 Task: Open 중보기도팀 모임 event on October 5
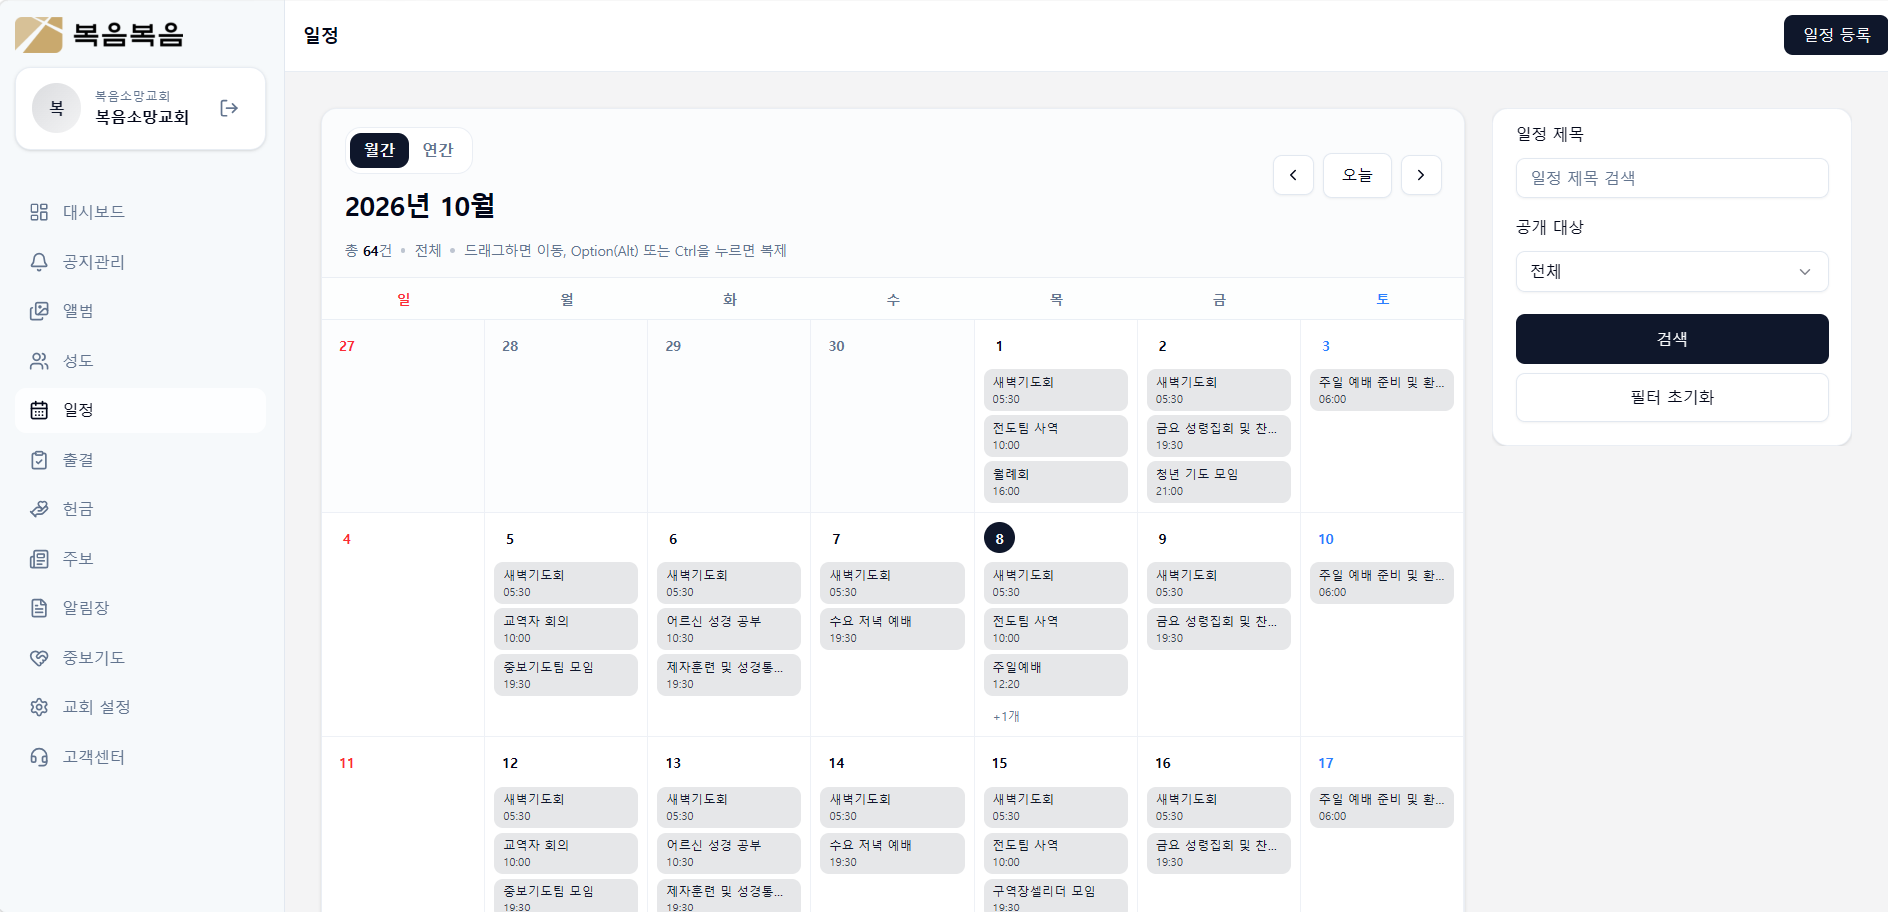(565, 675)
